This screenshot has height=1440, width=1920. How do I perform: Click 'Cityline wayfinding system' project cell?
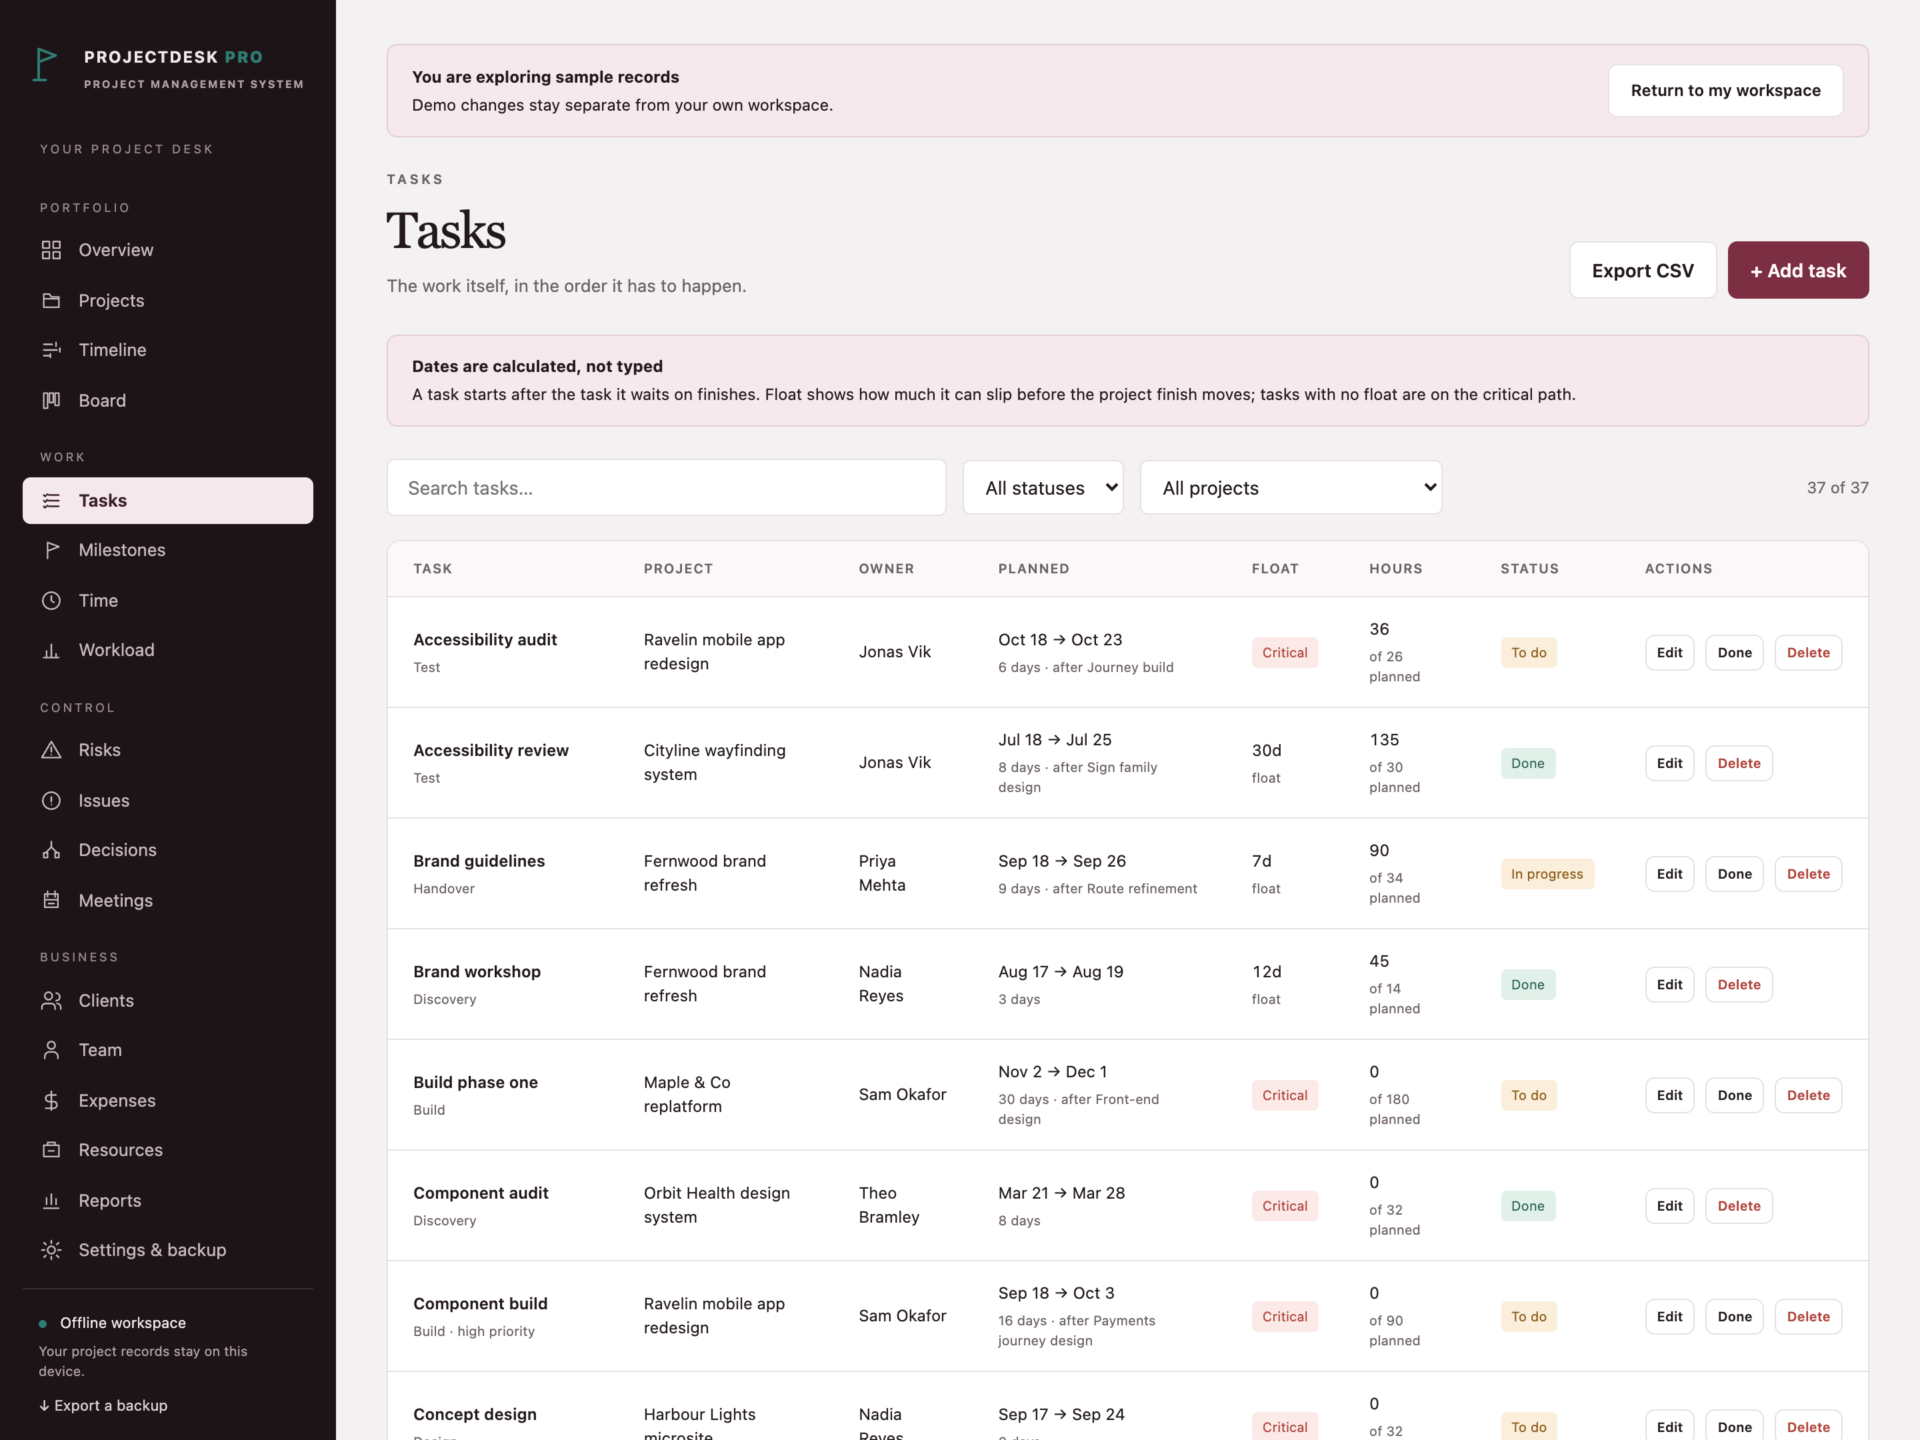[x=714, y=762]
